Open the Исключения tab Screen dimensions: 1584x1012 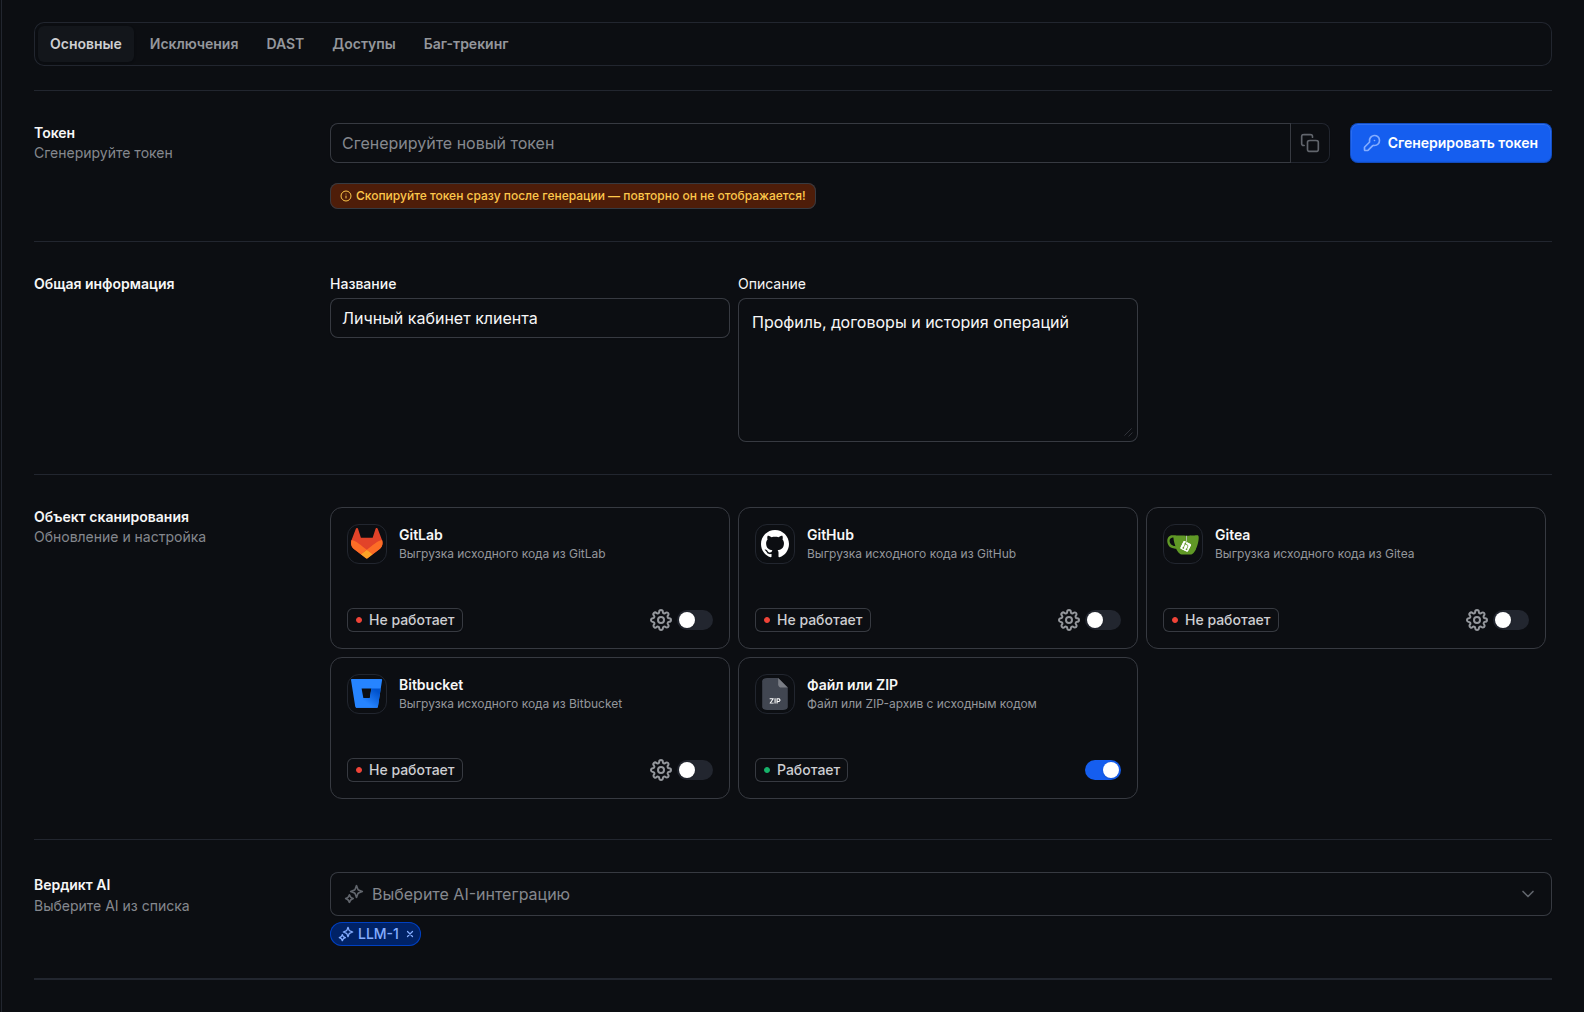194,44
